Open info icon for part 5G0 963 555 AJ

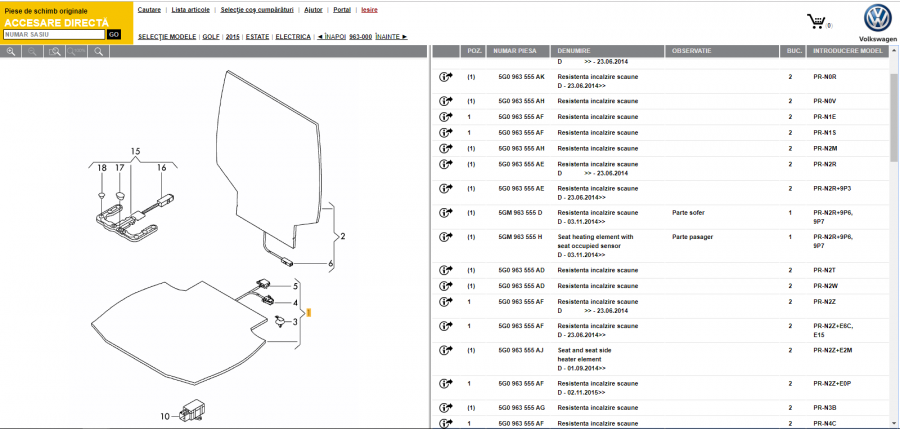[x=445, y=350]
